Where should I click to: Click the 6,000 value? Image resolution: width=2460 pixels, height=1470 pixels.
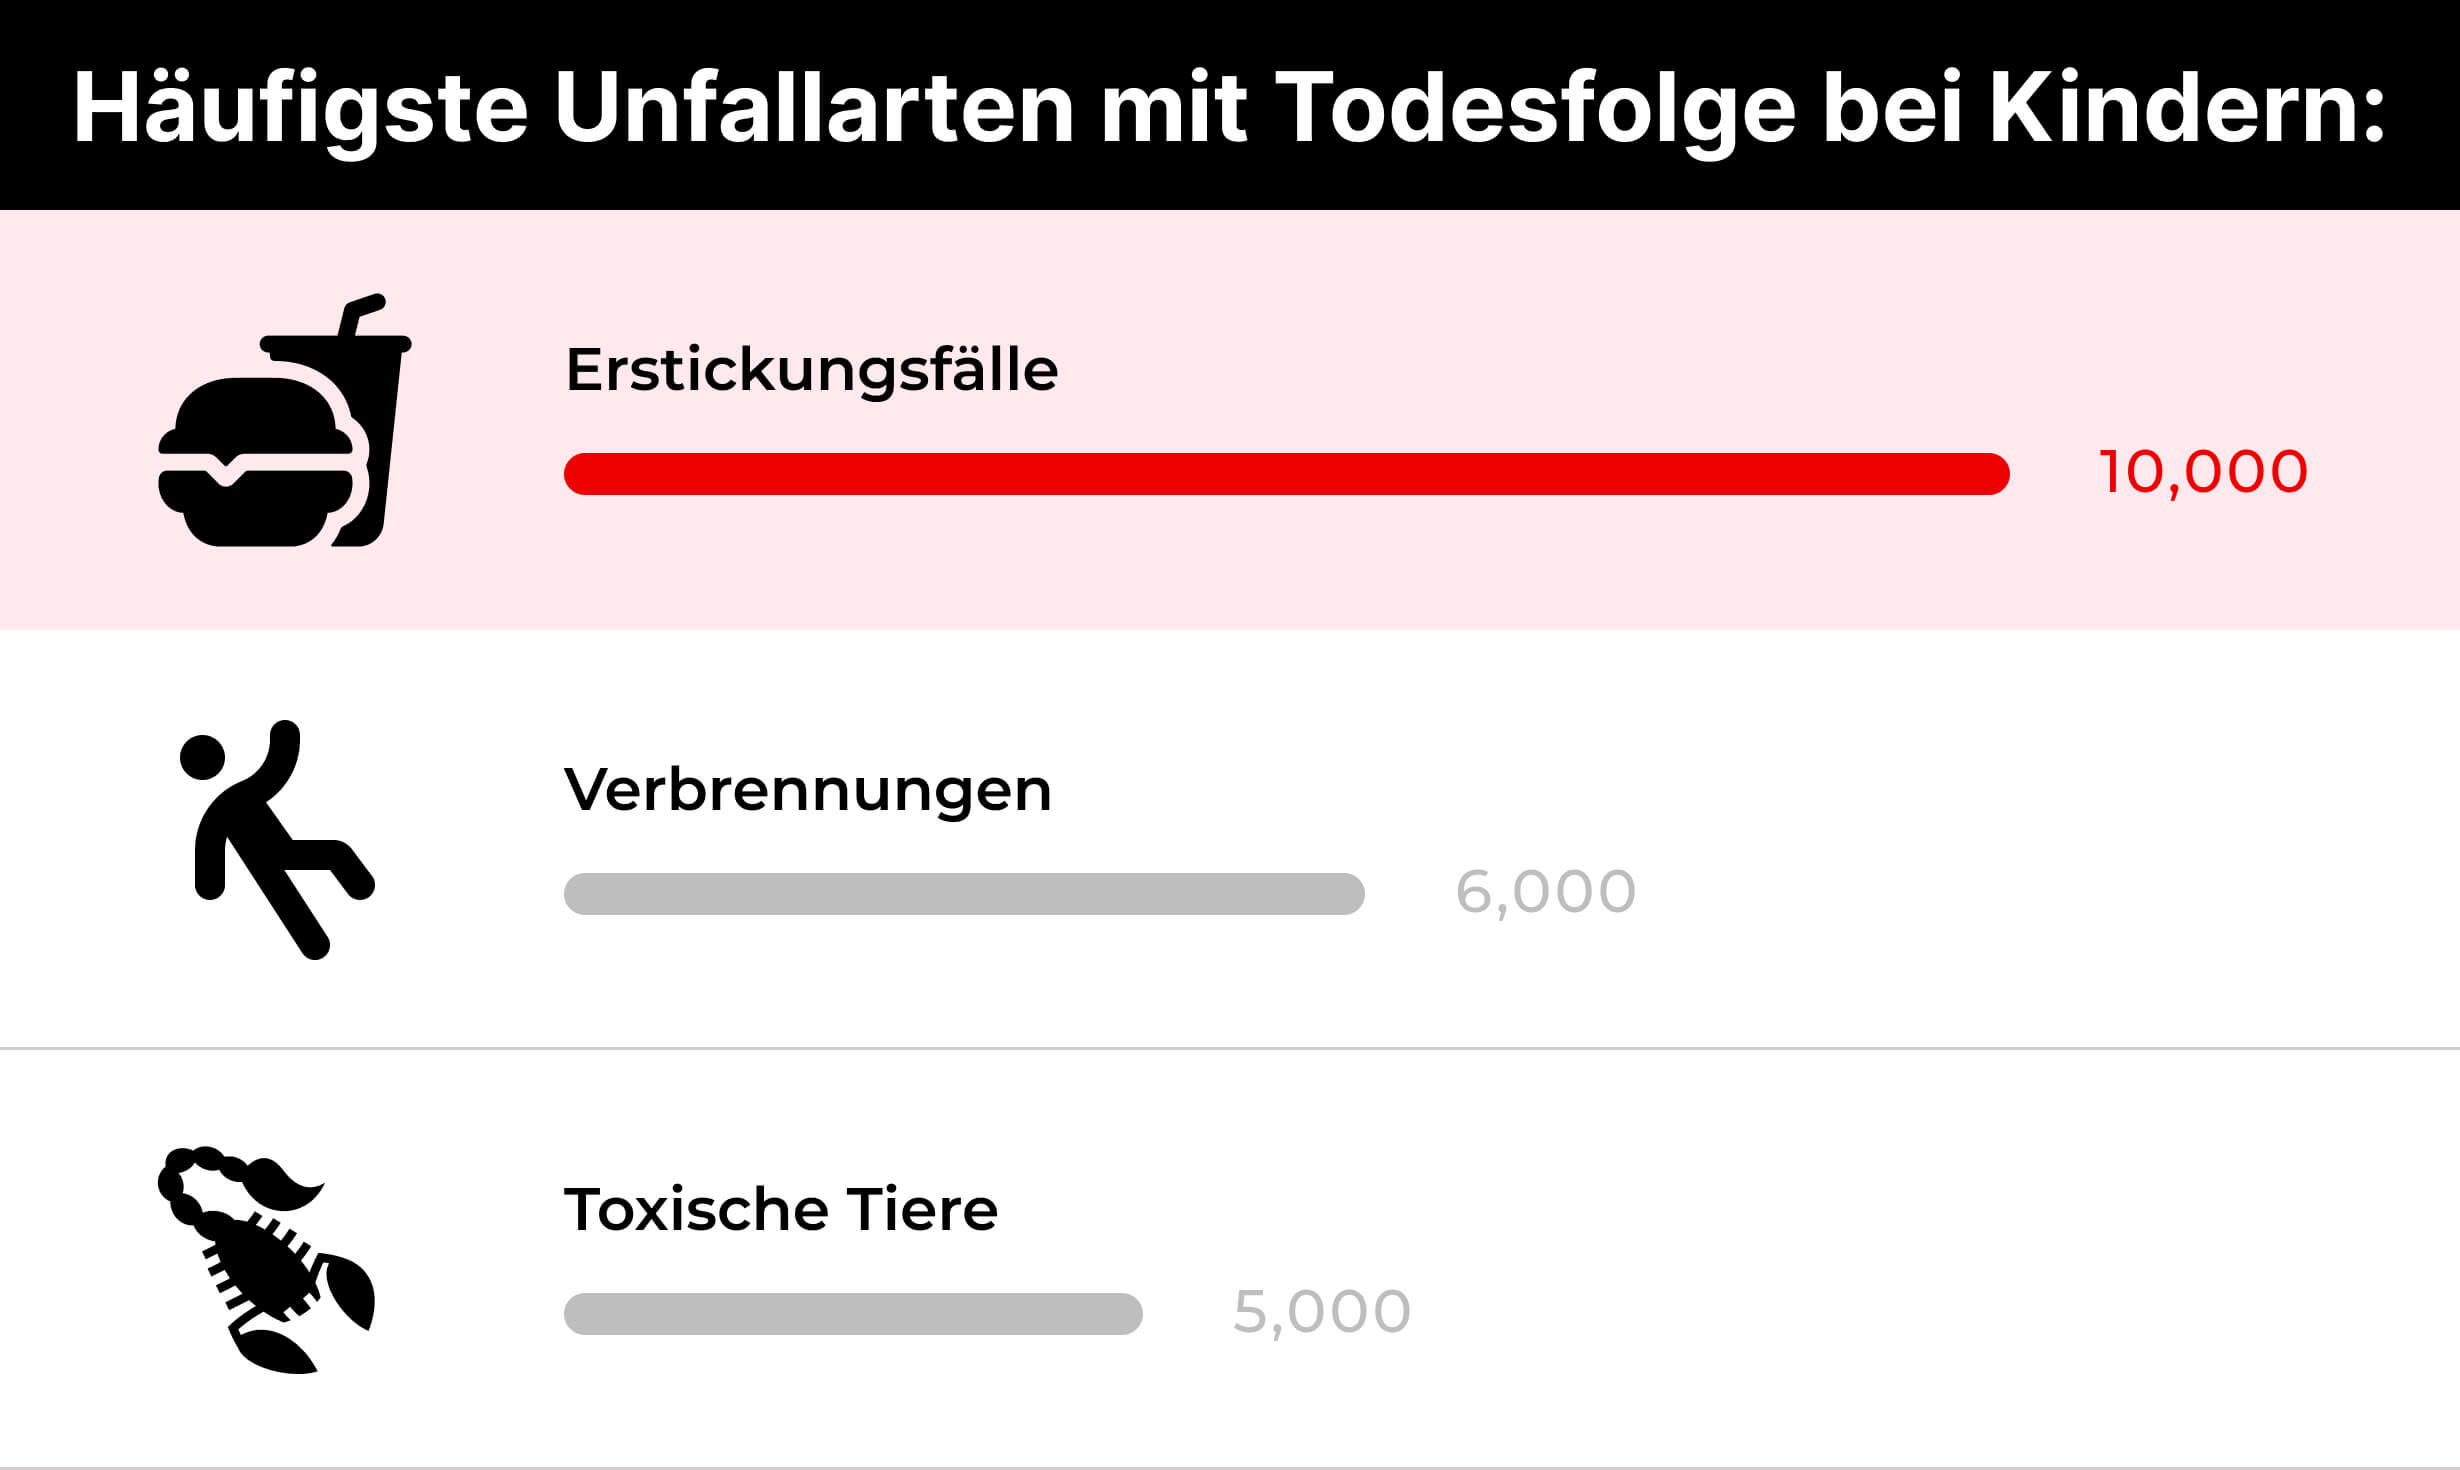click(x=1545, y=892)
